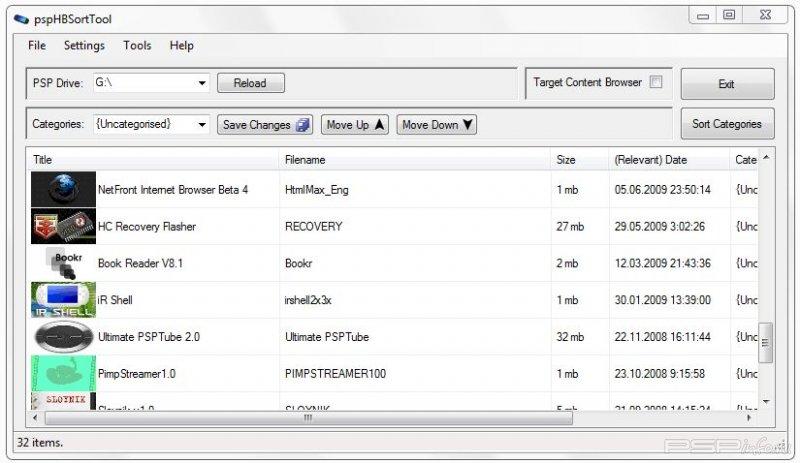The width and height of the screenshot is (800, 463).
Task: Click the Book Reader V8.1 icon
Action: (63, 263)
